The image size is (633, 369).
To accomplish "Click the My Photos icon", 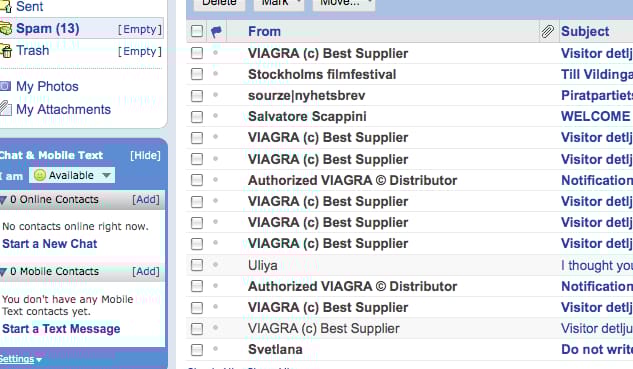I will pyautogui.click(x=5, y=86).
